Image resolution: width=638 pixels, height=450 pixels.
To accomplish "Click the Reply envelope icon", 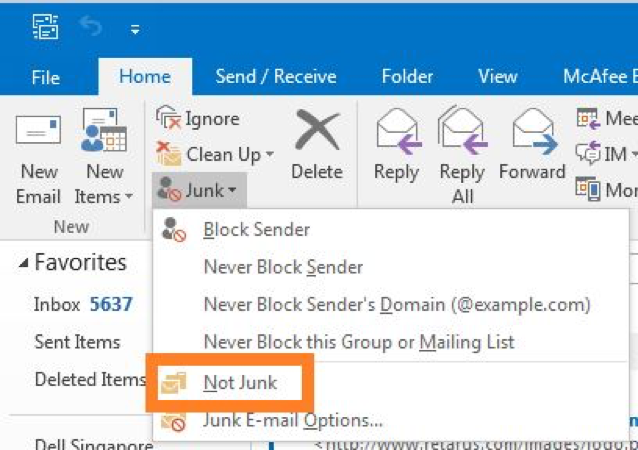I will (398, 131).
